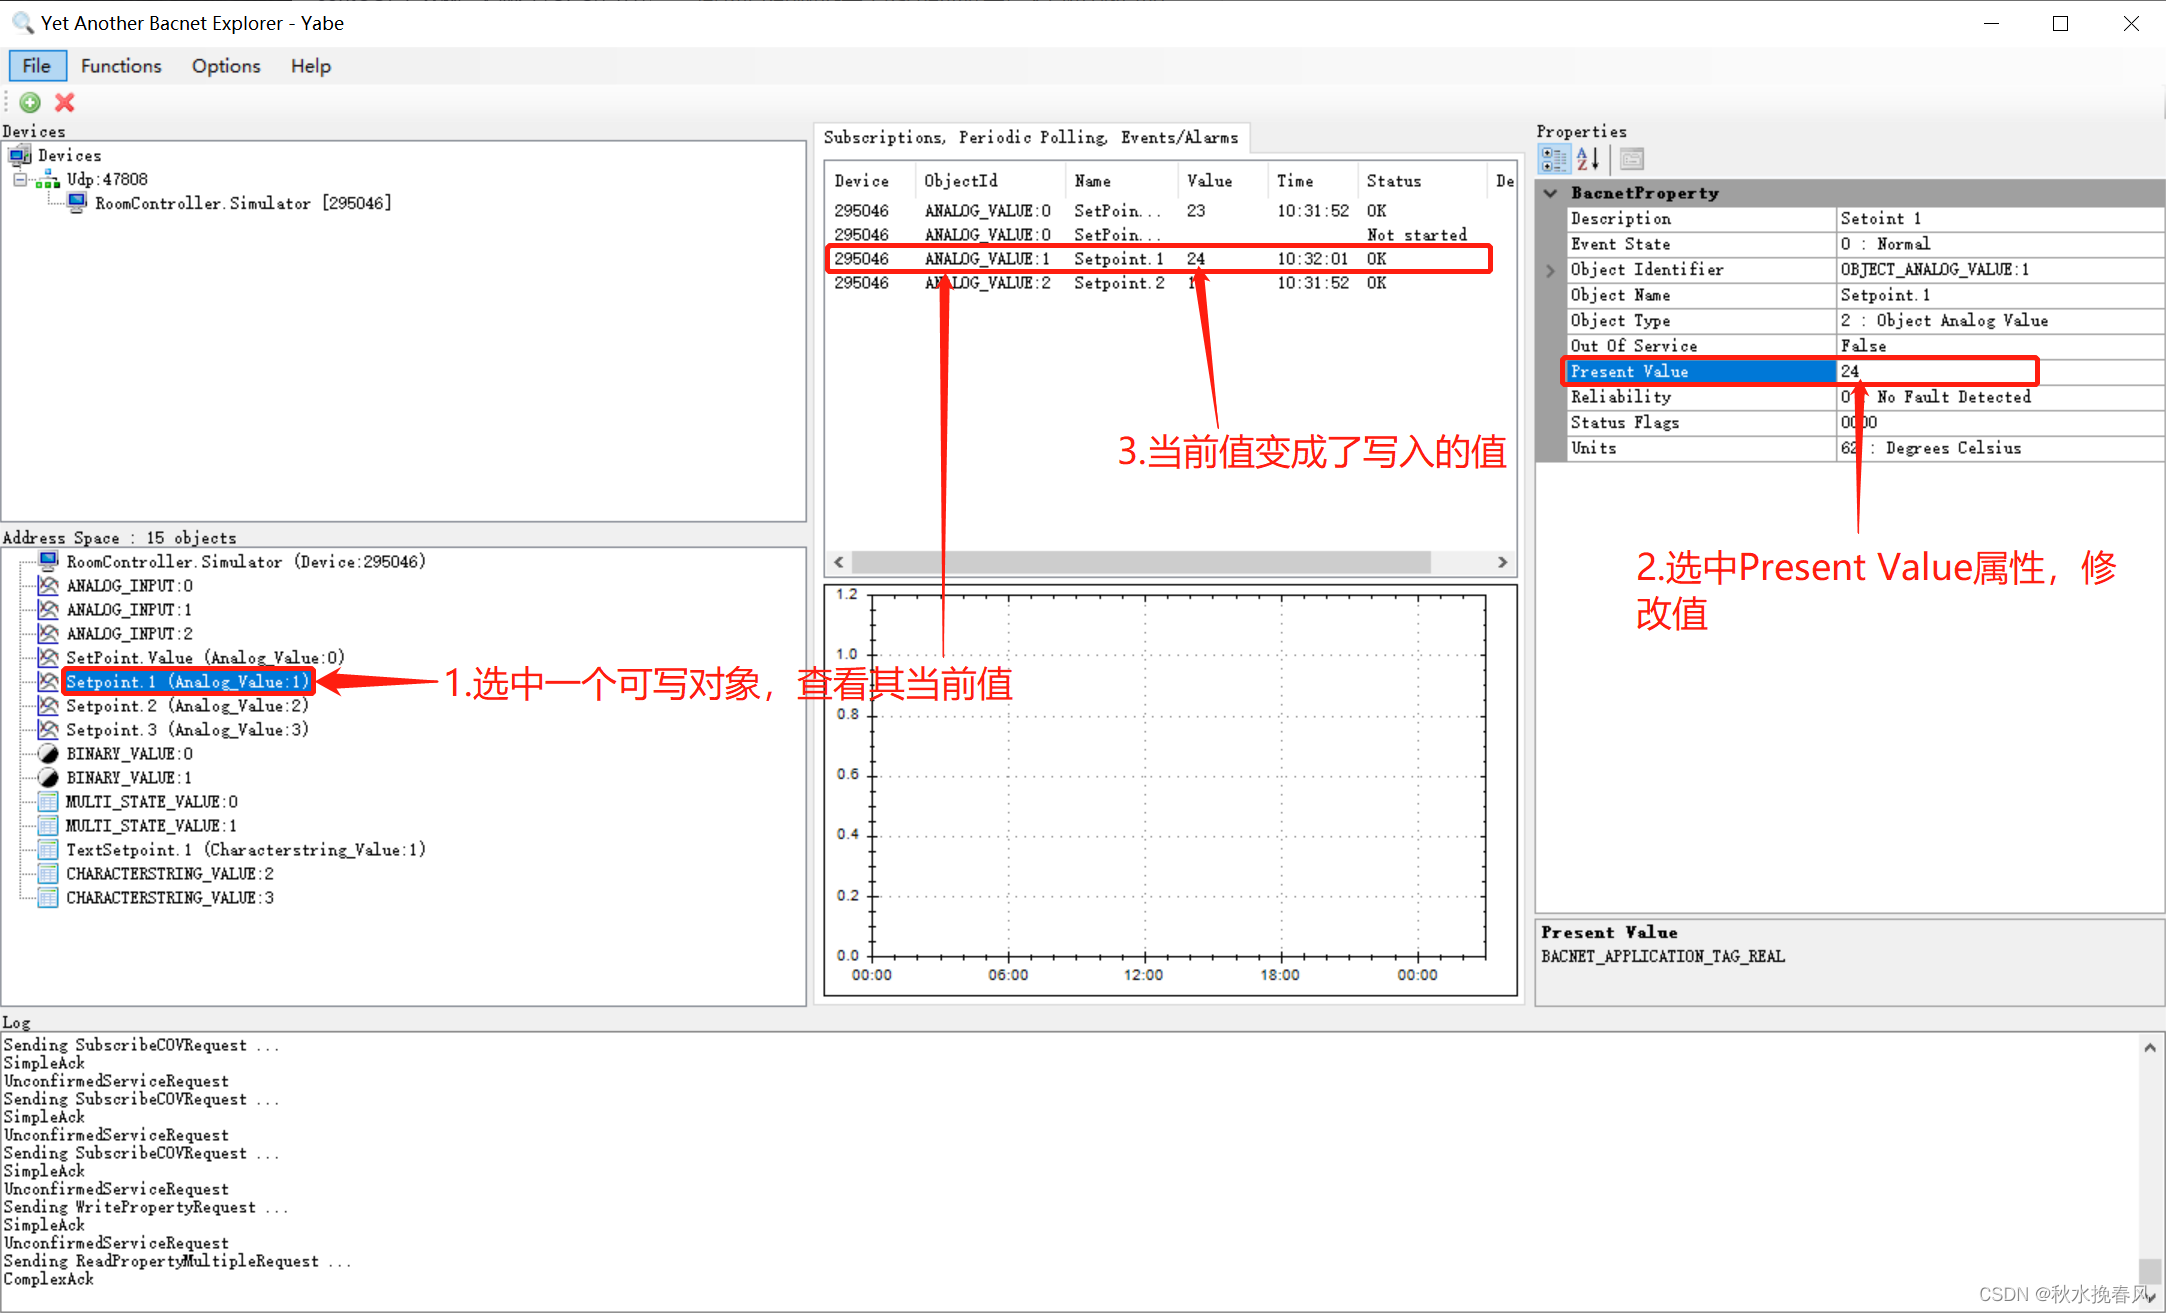This screenshot has width=2166, height=1313.
Task: Open the Property Pages icon
Action: (1631, 158)
